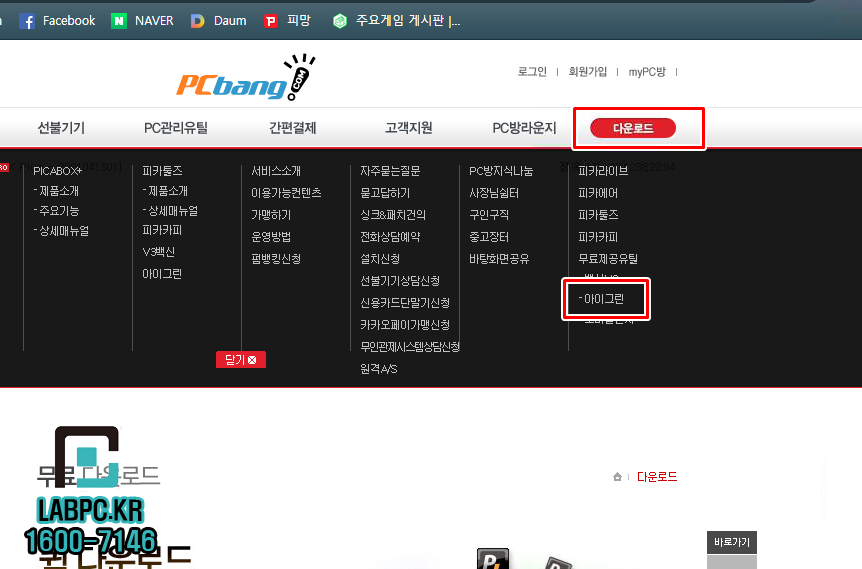Click 싱크&패치건의 link
Viewport: 862px width, 569px height.
pos(393,215)
